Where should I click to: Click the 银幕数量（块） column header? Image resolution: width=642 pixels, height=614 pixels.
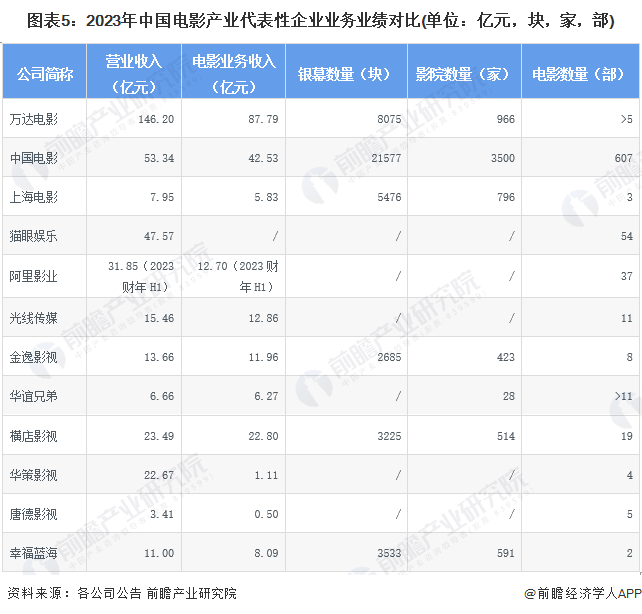coord(346,71)
